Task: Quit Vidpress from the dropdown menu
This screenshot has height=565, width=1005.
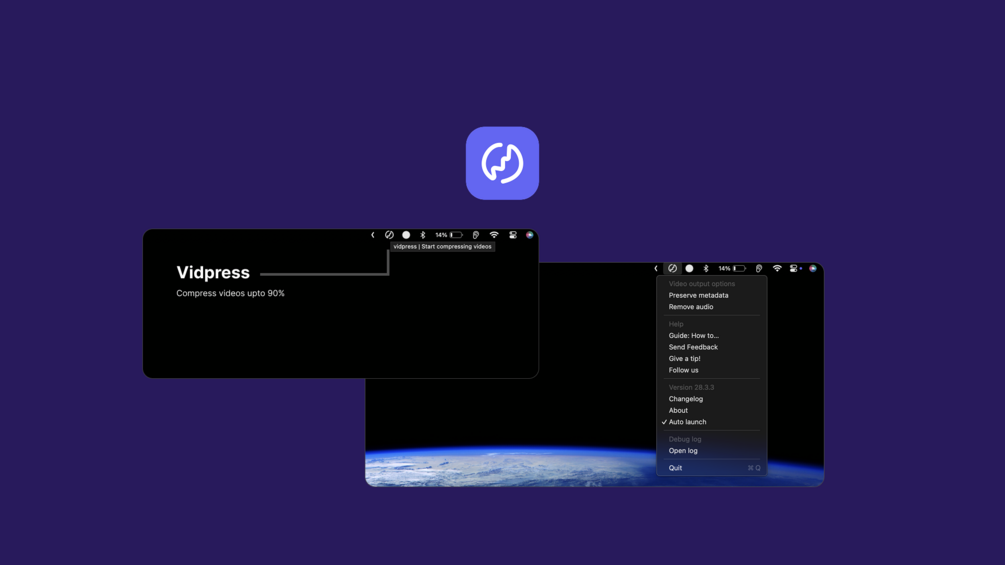Action: tap(711, 468)
